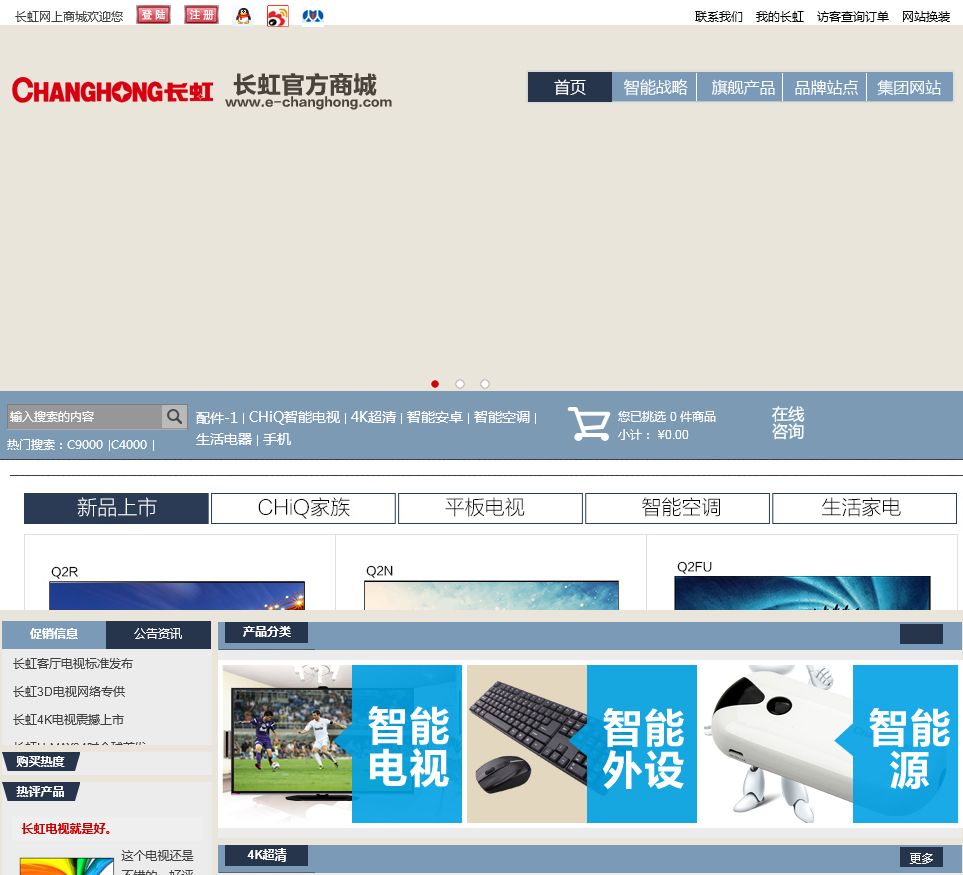Click hot search term C9000

[85, 445]
